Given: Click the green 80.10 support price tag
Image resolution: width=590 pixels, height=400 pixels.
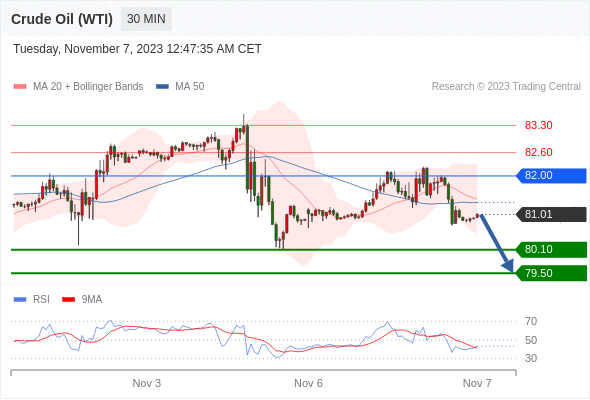Looking at the screenshot, I should click(551, 249).
